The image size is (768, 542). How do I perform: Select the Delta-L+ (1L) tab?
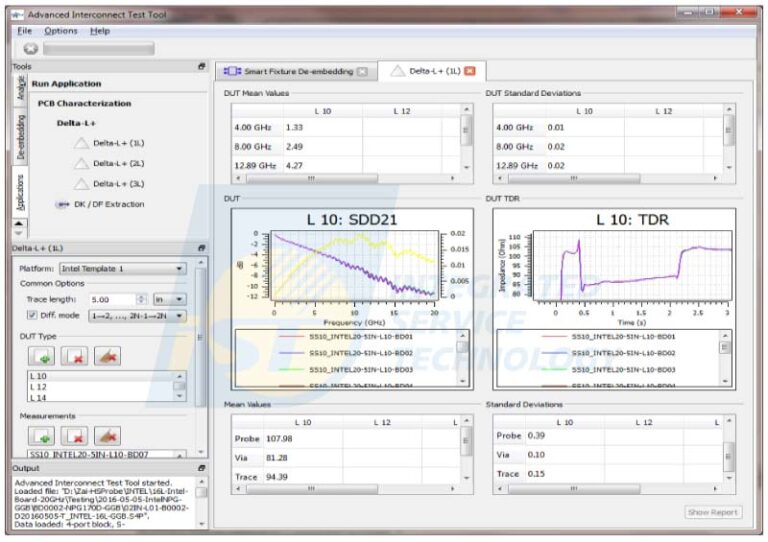click(432, 71)
